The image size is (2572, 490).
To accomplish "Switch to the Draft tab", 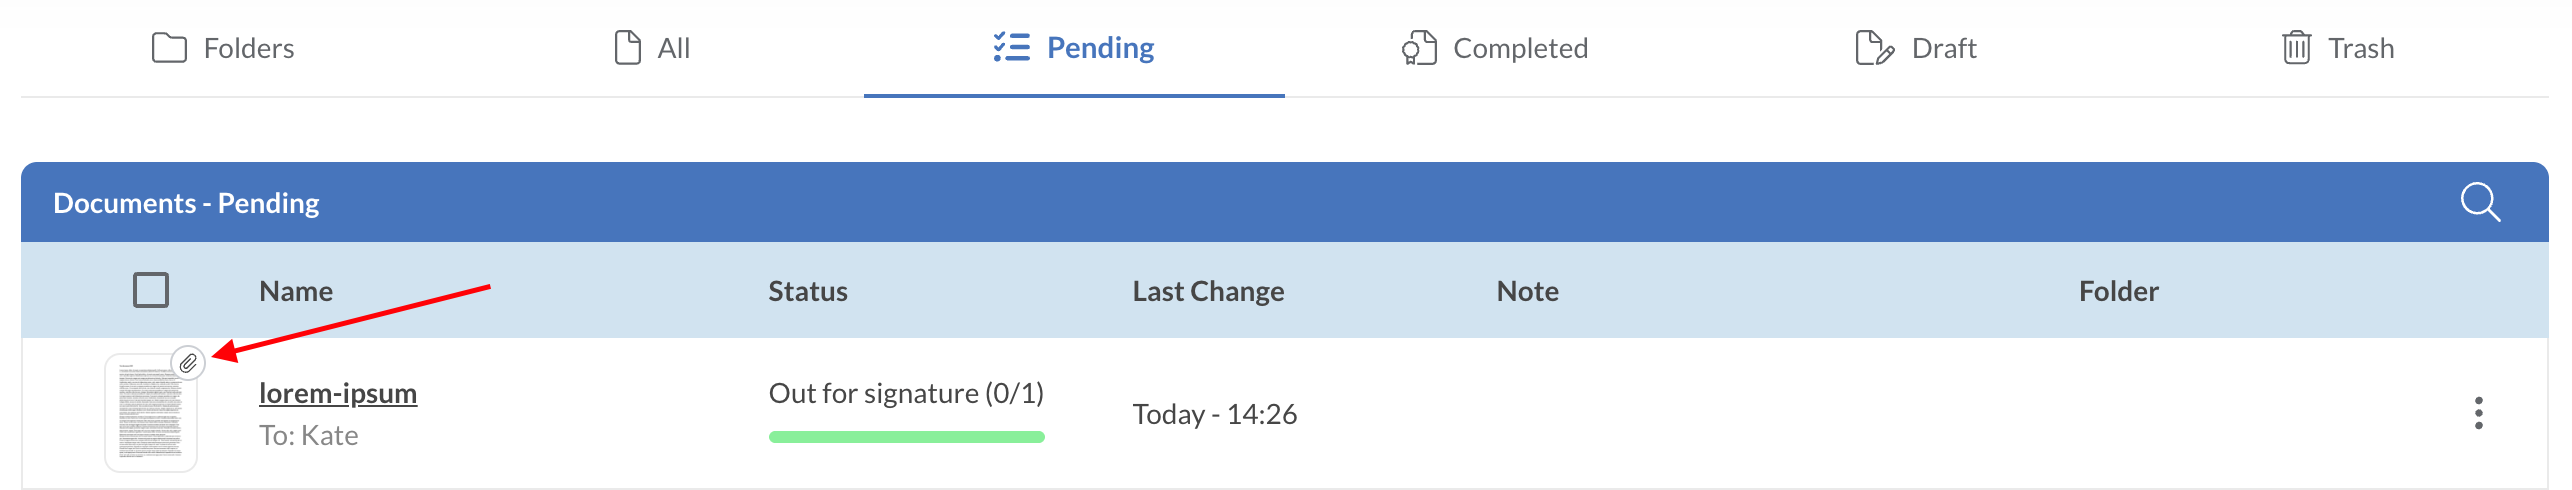I will tap(1943, 48).
